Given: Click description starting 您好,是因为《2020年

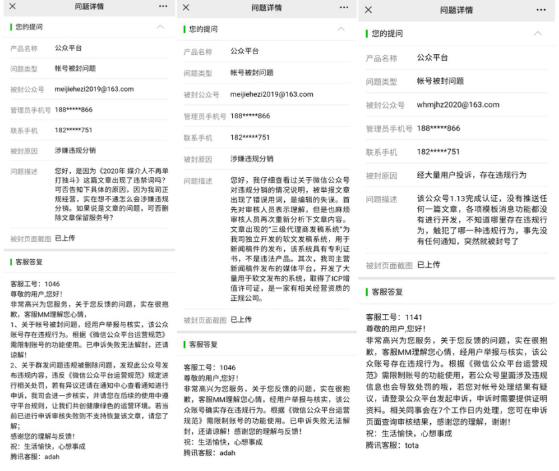Looking at the screenshot, I should tap(112, 194).
